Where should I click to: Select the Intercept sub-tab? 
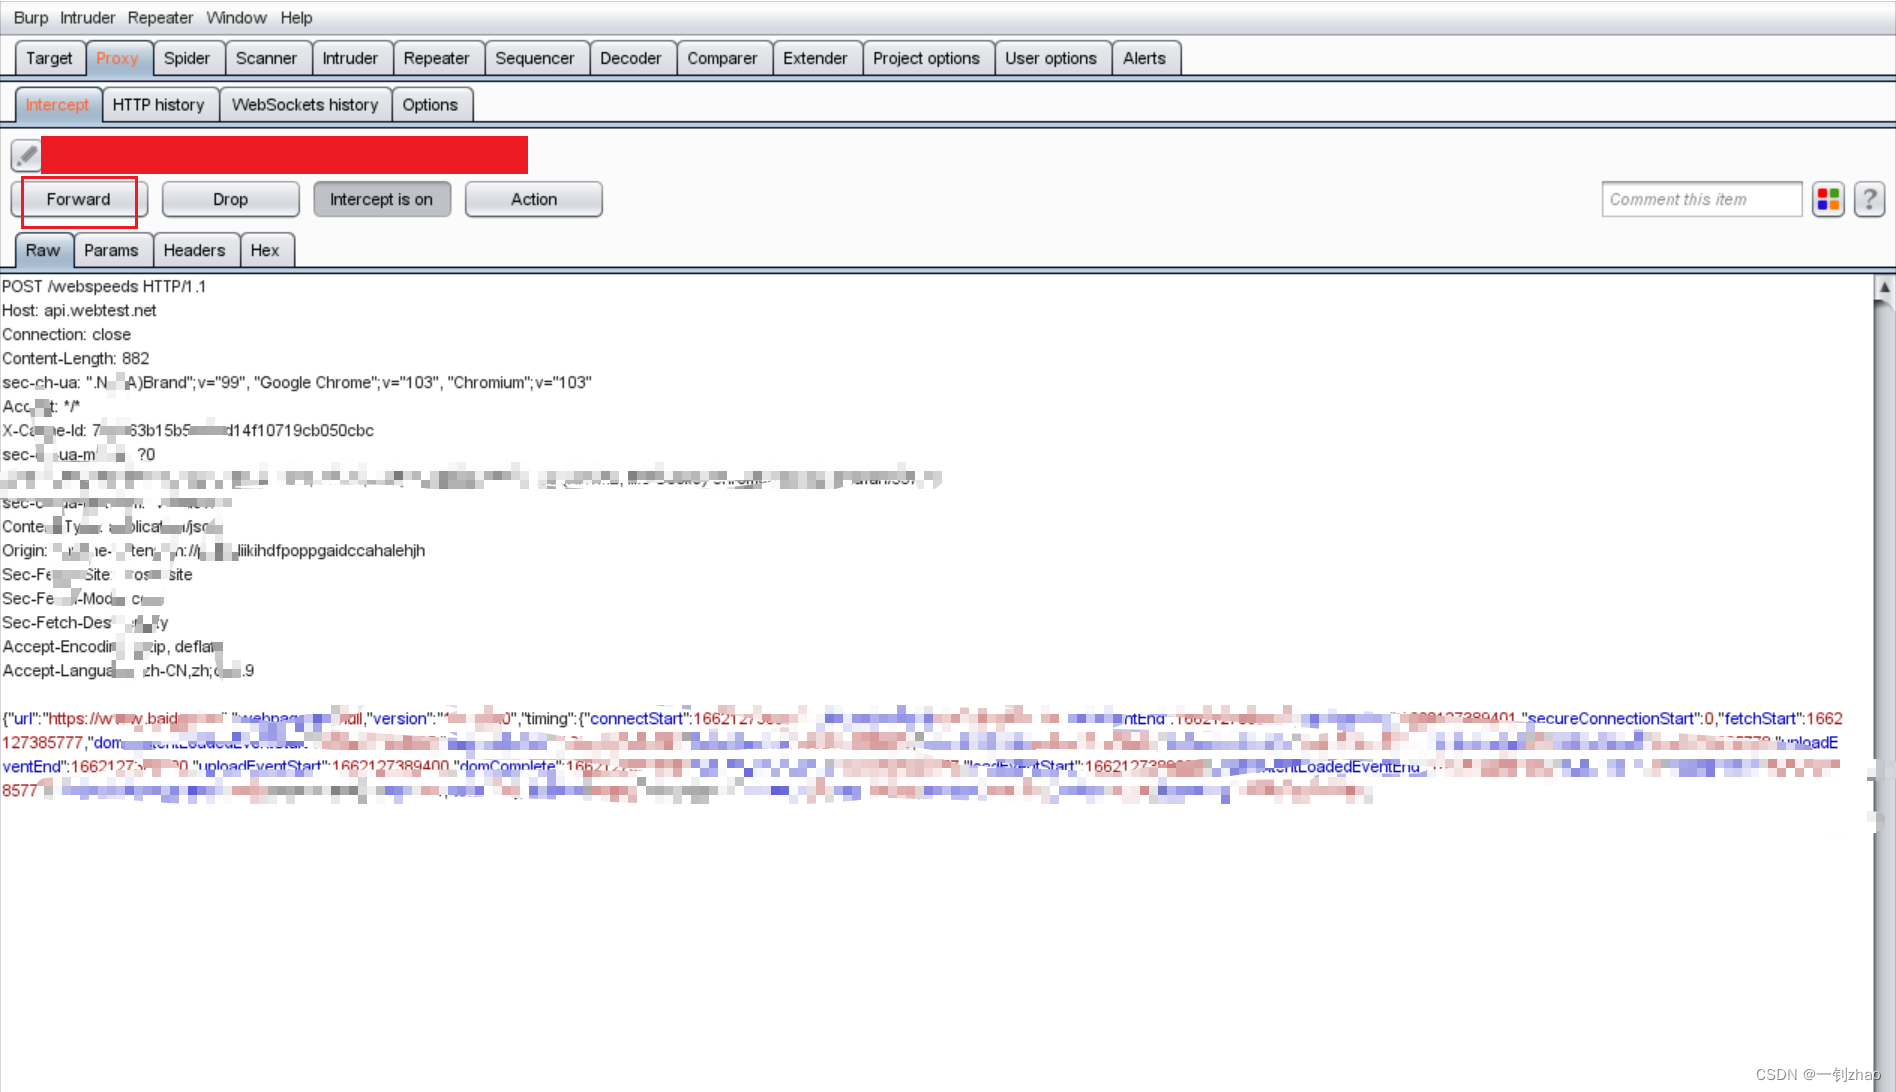57,105
